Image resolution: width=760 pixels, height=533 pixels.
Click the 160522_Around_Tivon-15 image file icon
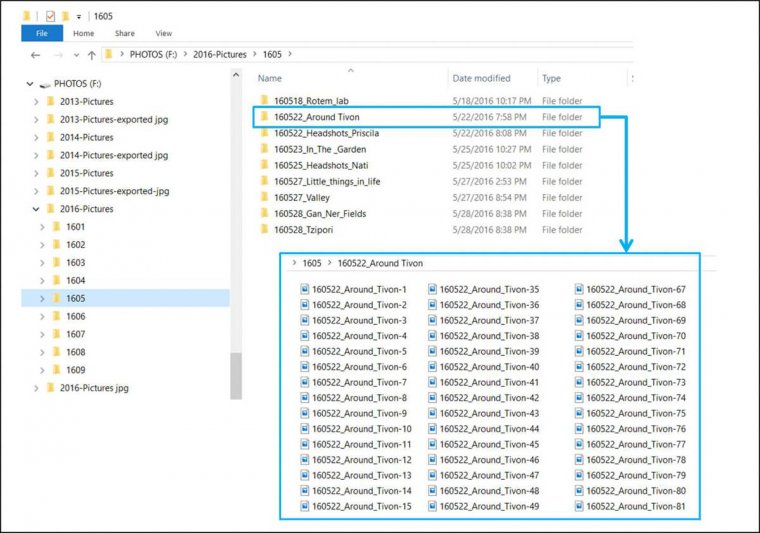click(304, 507)
